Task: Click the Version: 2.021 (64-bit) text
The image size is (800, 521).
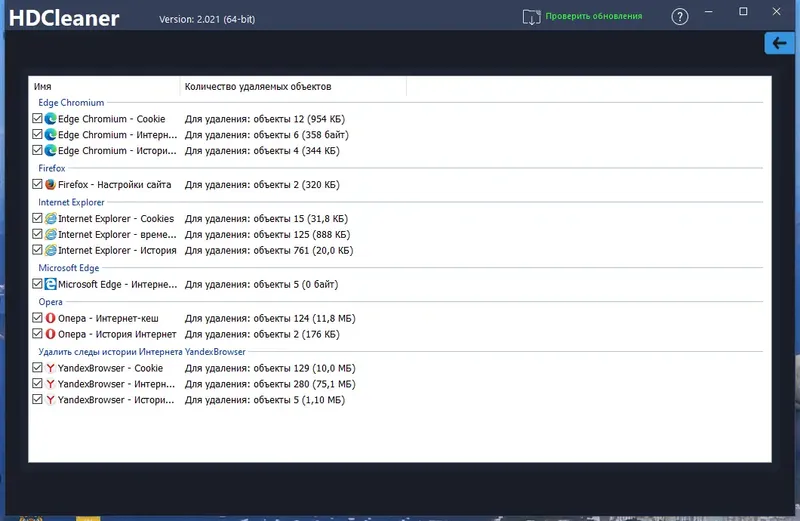Action: click(207, 19)
